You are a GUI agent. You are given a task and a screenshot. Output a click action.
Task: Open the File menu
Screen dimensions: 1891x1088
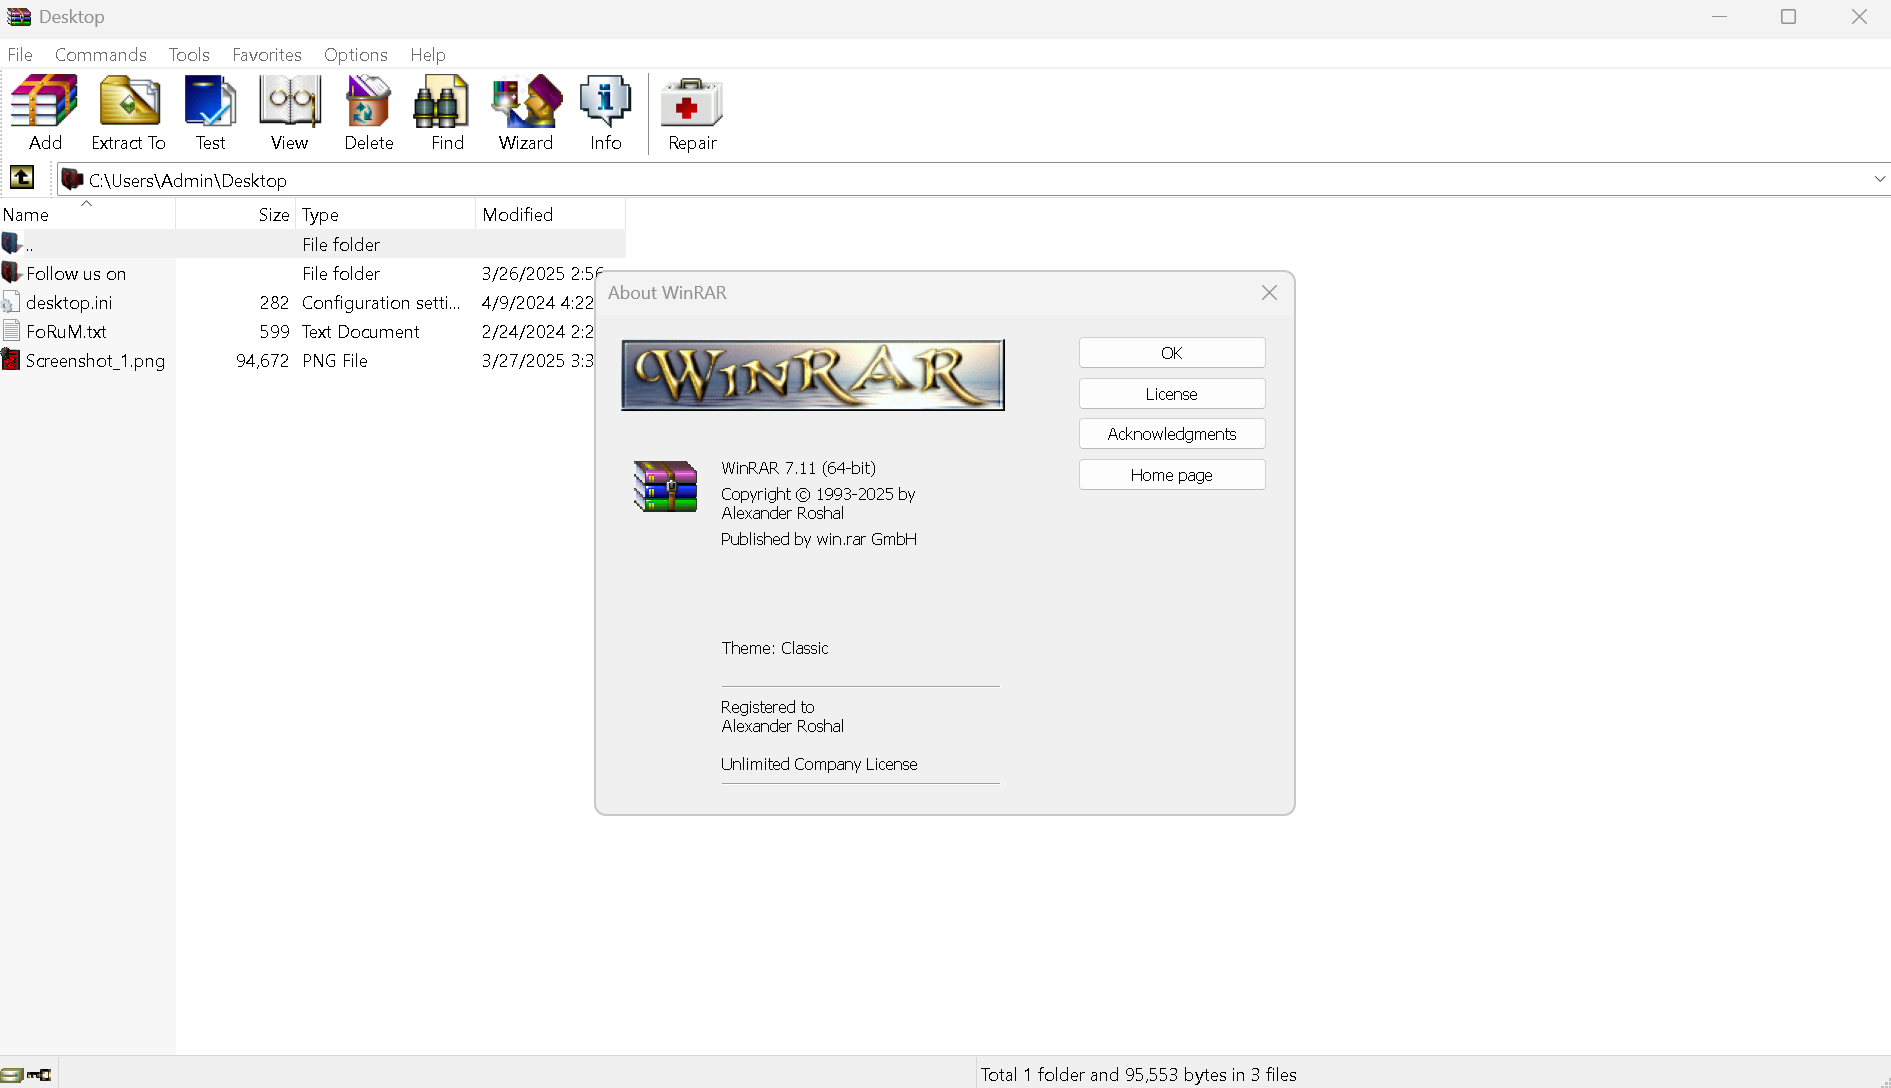[x=20, y=55]
